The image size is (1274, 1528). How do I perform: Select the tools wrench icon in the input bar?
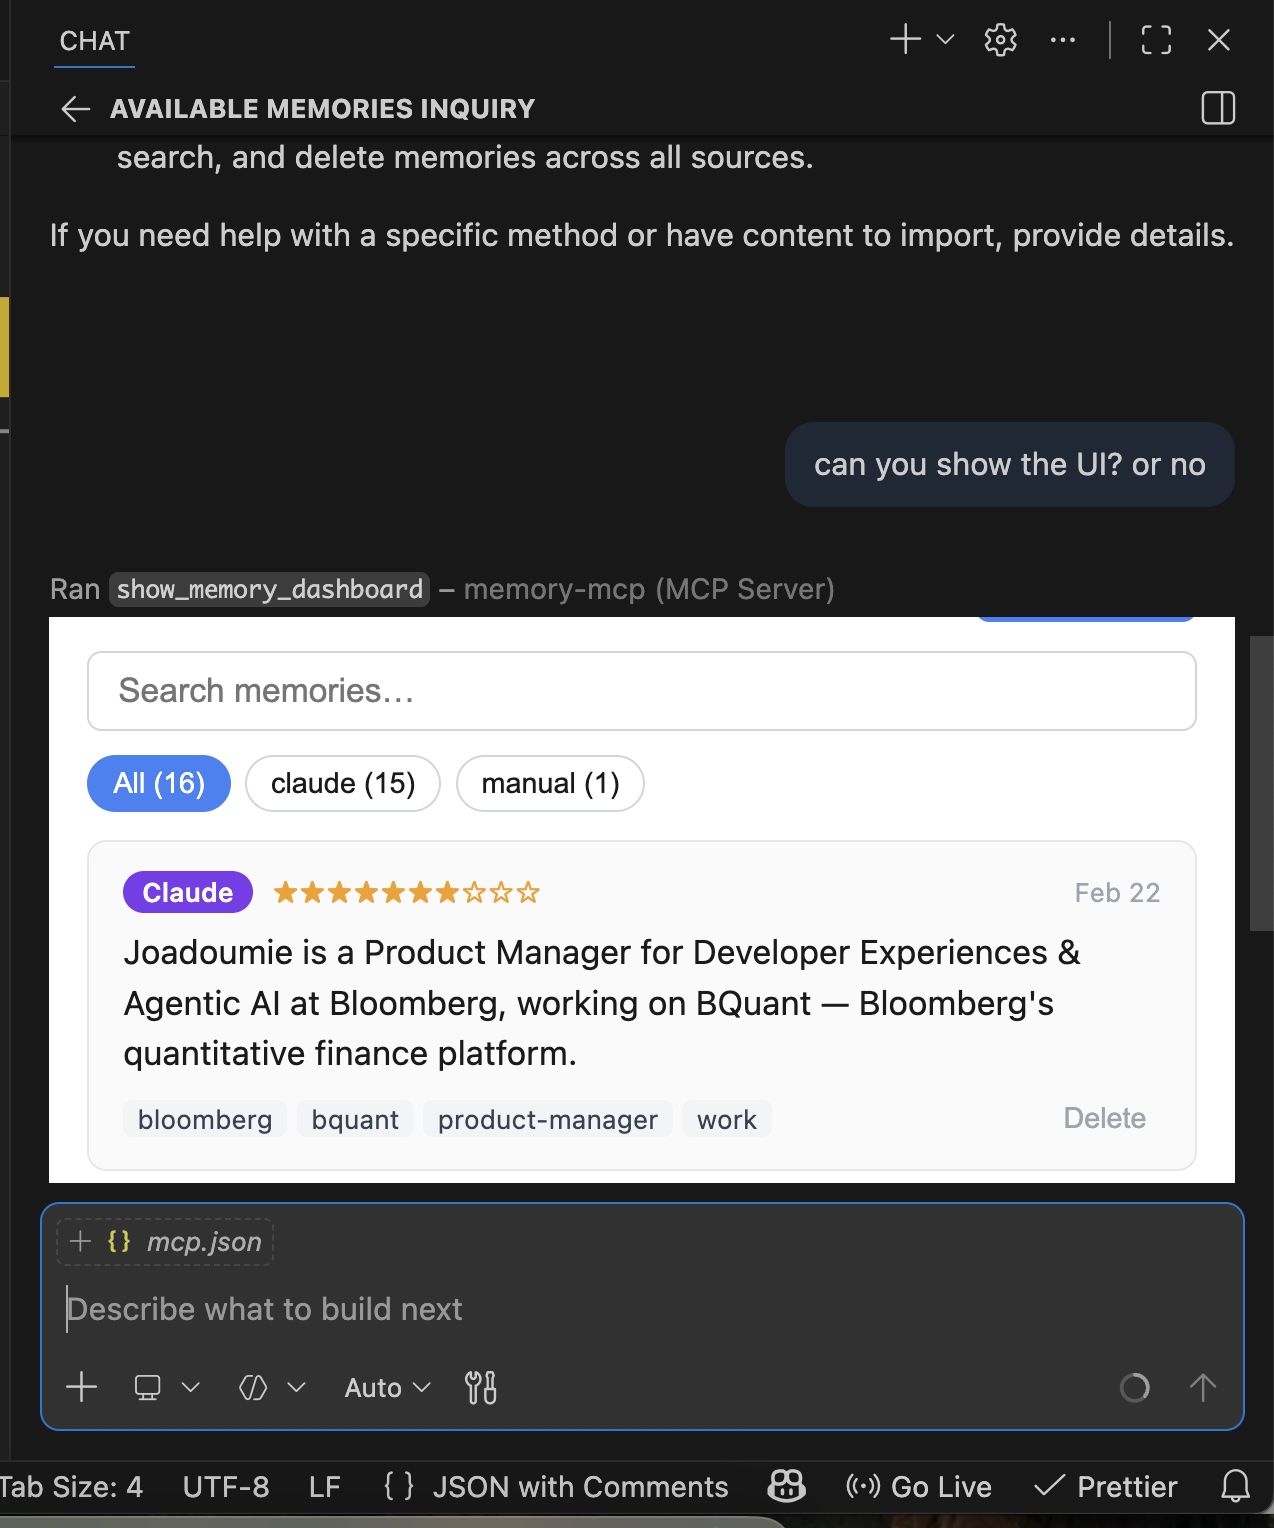pyautogui.click(x=481, y=1387)
